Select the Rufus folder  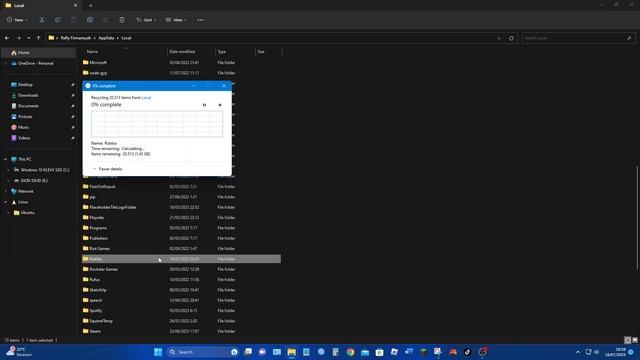click(94, 280)
